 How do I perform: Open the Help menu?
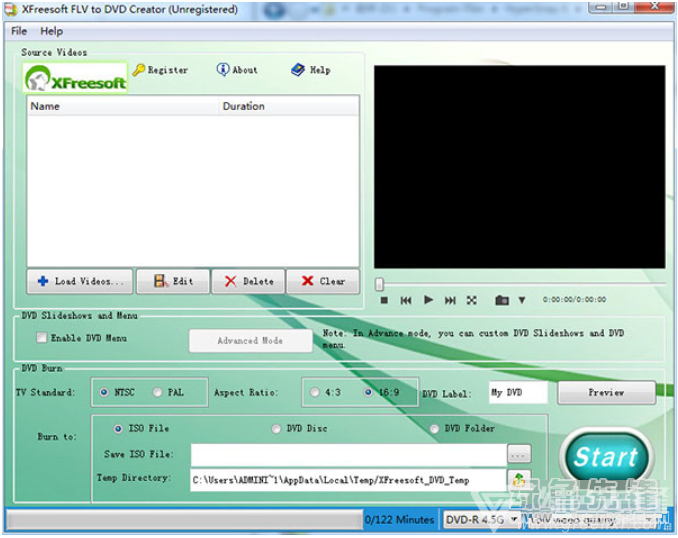[x=51, y=31]
